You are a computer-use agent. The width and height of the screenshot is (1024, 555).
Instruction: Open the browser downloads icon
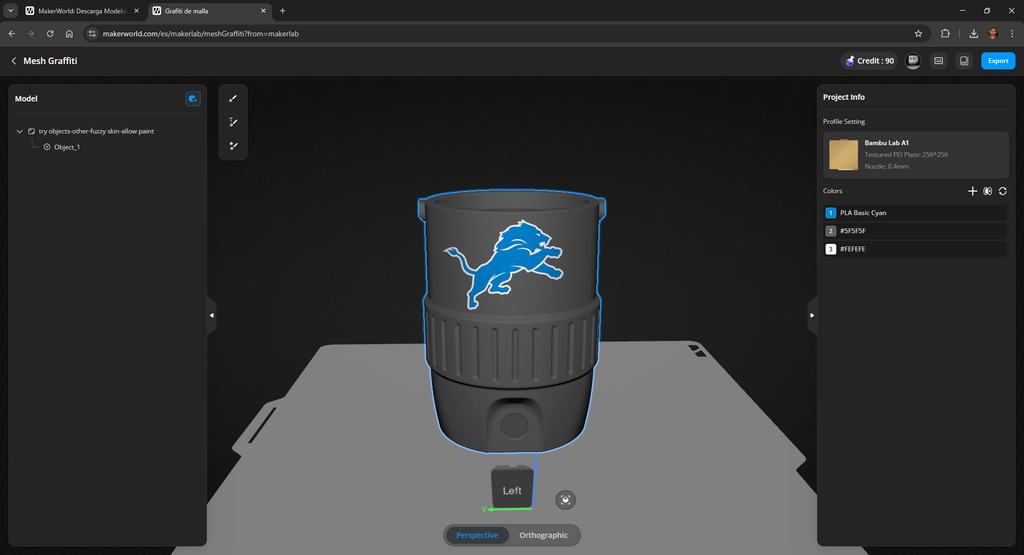(x=973, y=33)
